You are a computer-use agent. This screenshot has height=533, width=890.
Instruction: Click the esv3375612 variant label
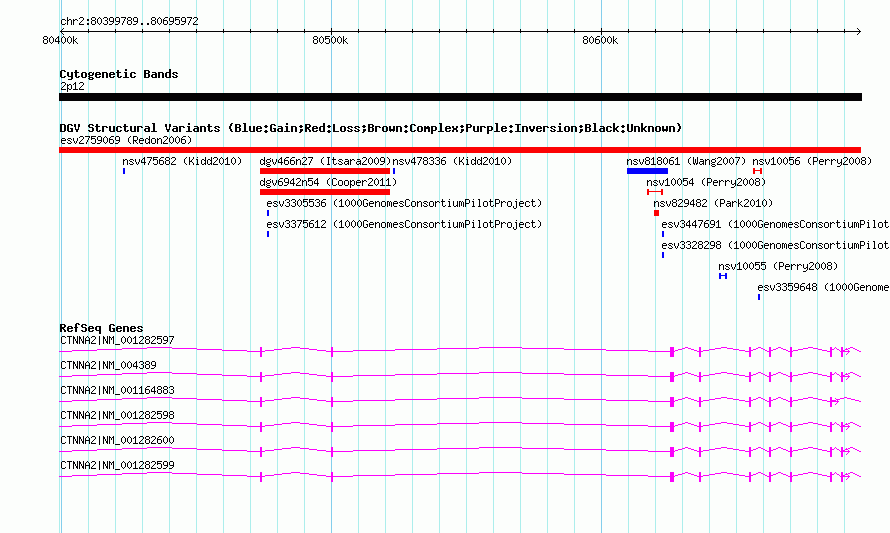coord(404,224)
